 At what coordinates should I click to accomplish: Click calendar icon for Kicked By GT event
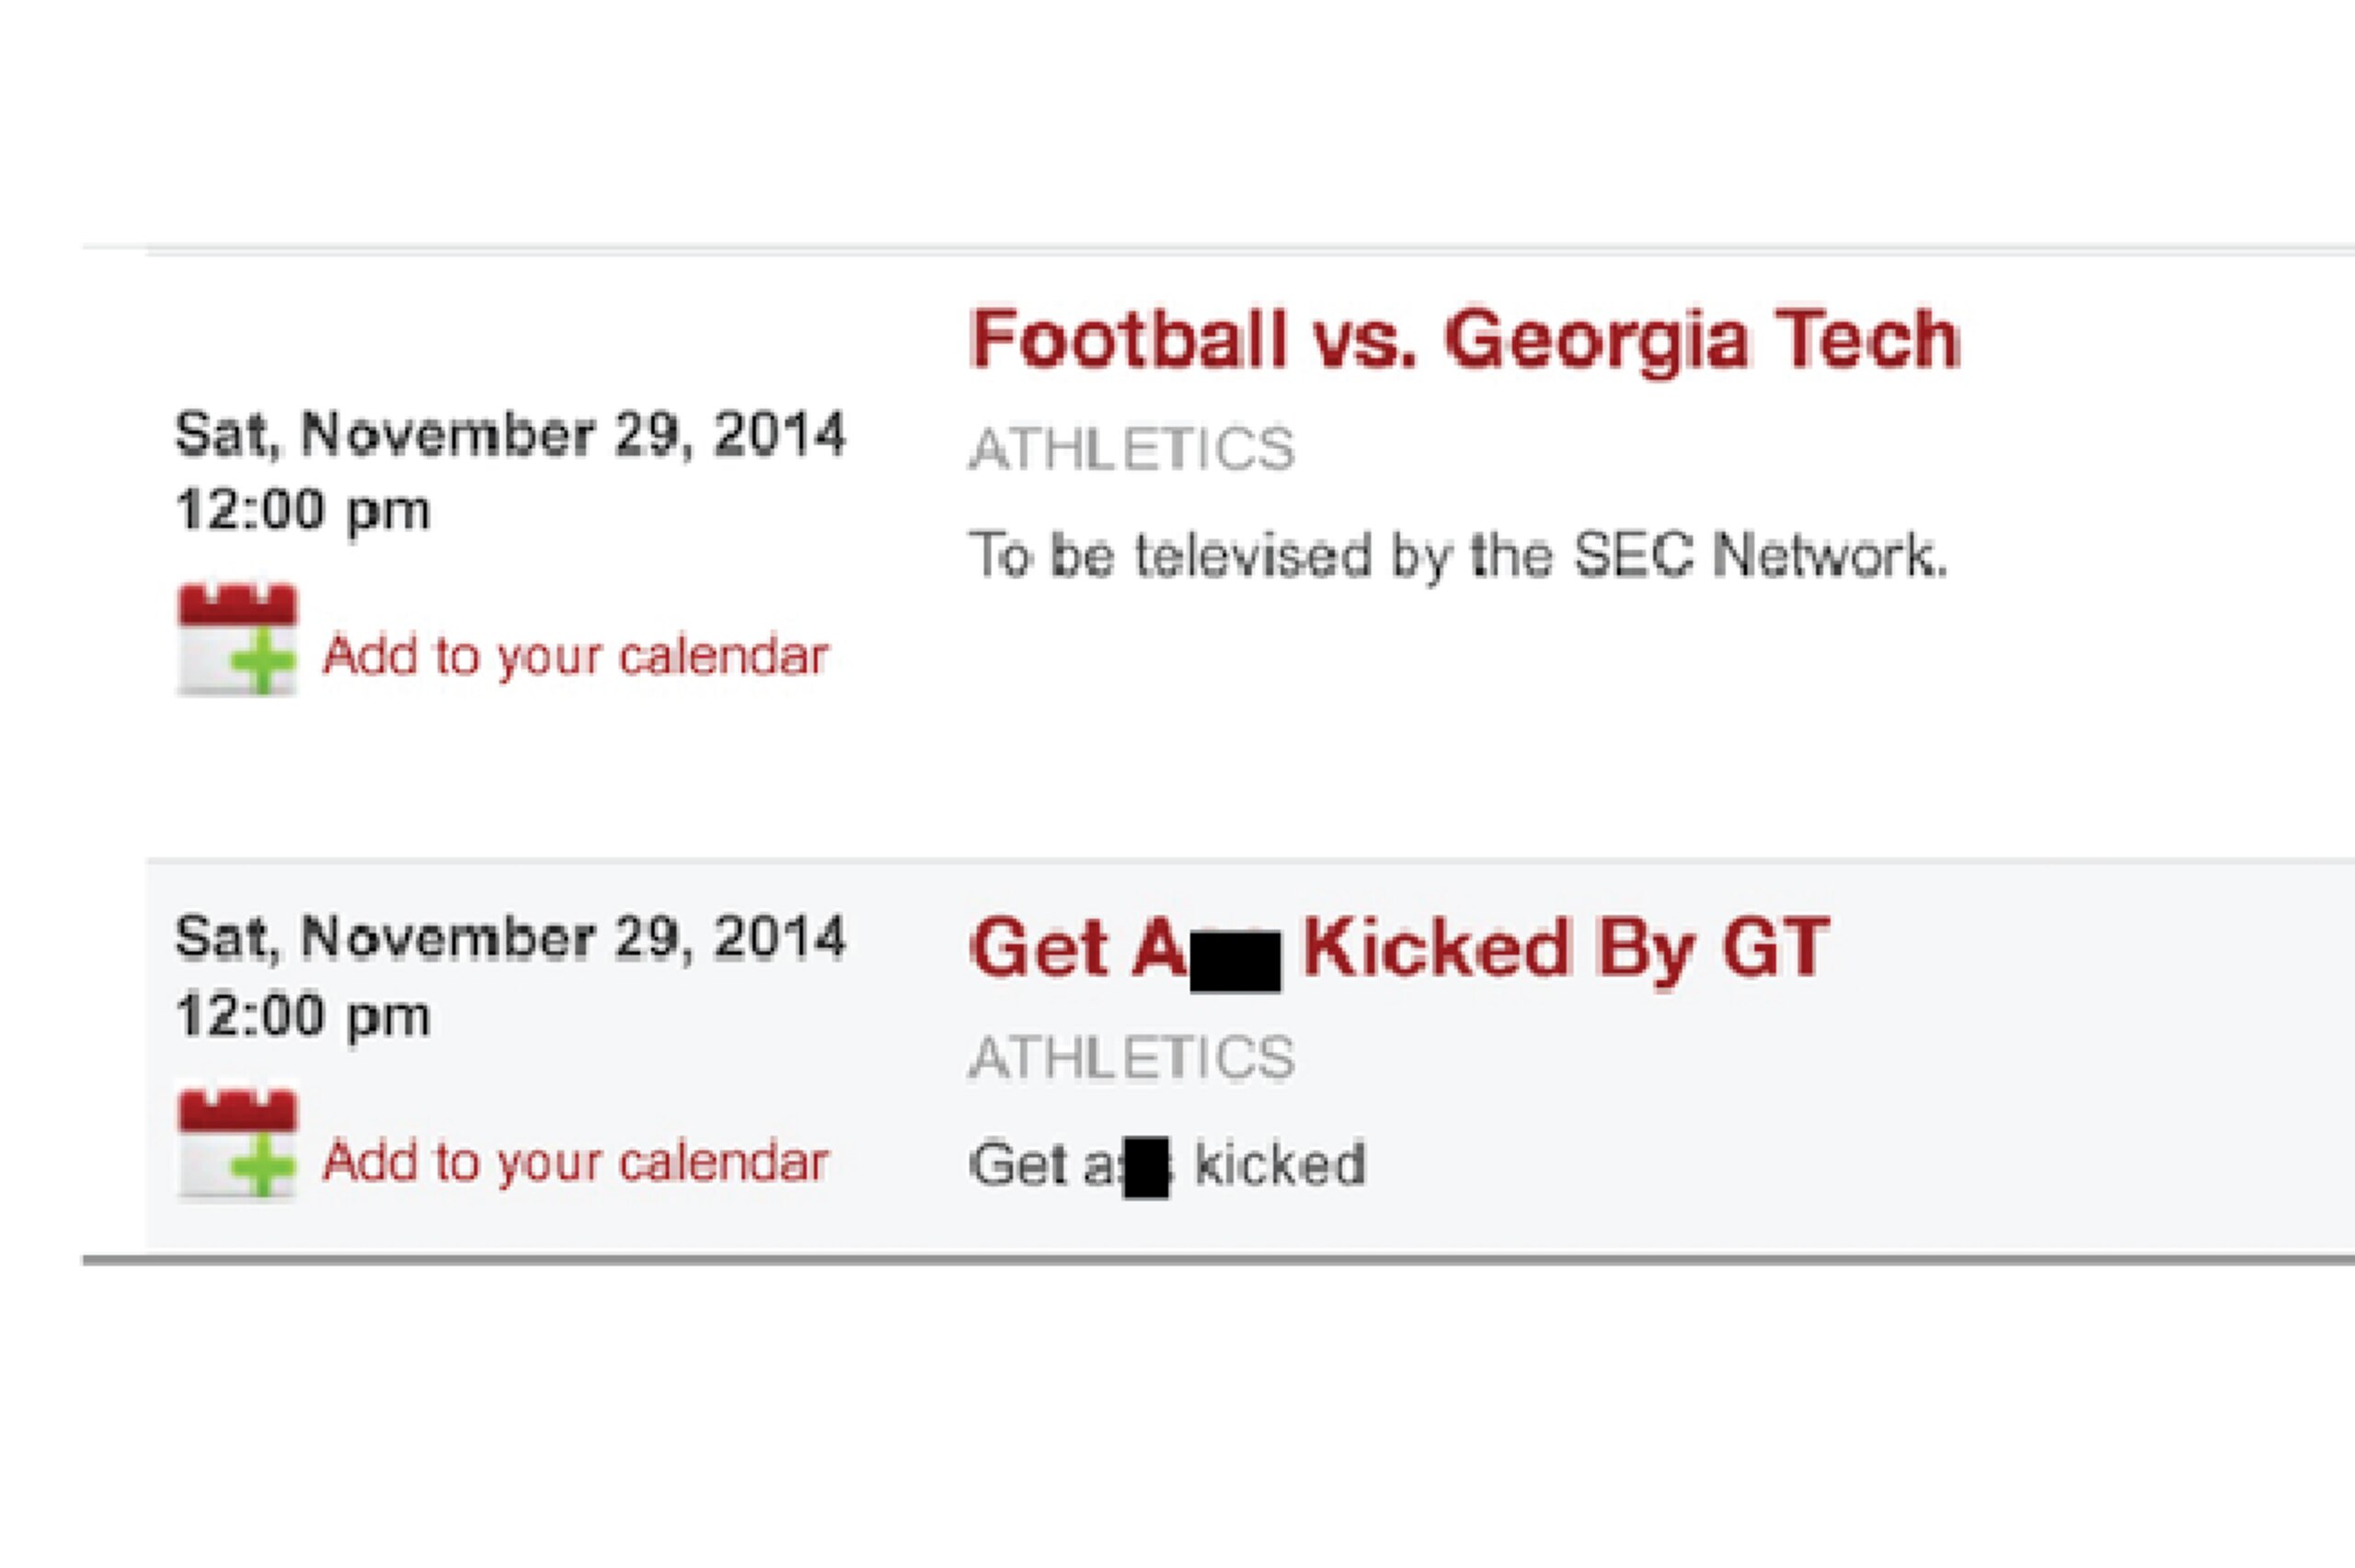click(x=237, y=1144)
